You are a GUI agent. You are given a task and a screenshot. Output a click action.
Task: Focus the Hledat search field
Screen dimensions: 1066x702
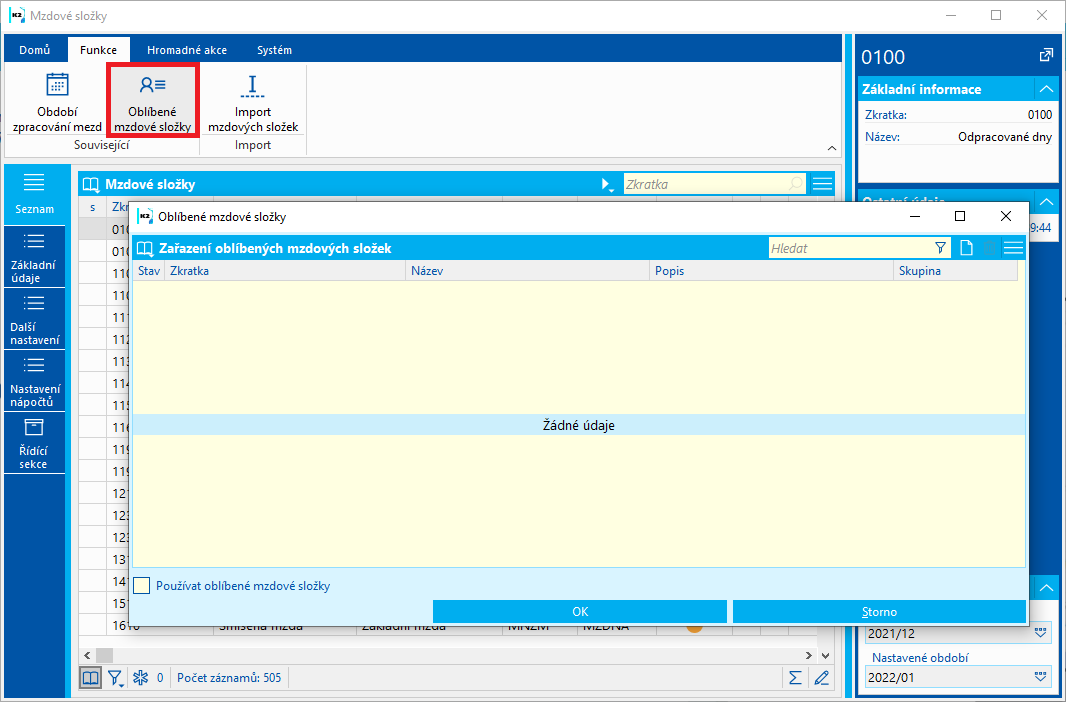pyautogui.click(x=850, y=248)
